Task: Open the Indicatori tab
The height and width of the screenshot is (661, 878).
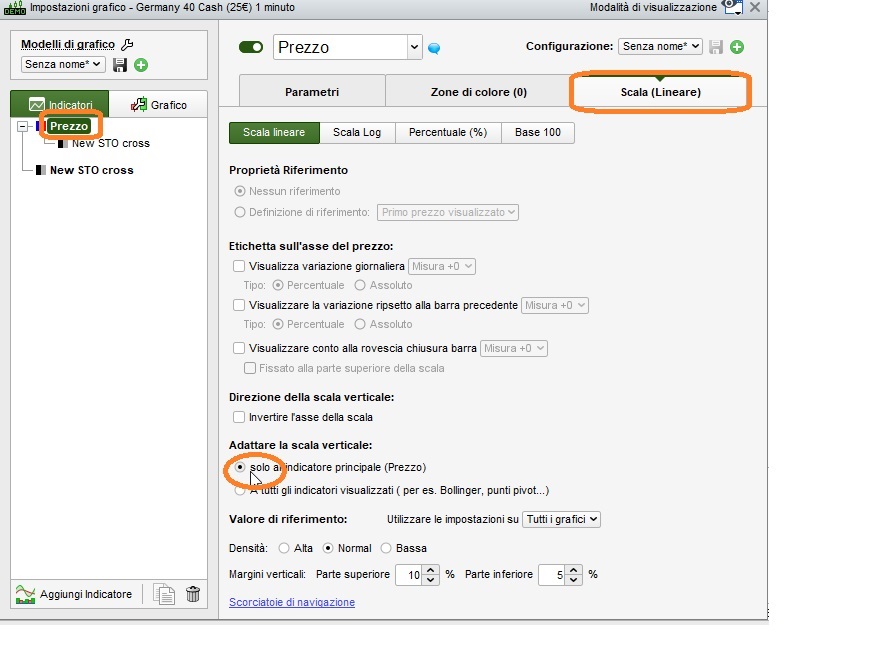Action: click(60, 105)
